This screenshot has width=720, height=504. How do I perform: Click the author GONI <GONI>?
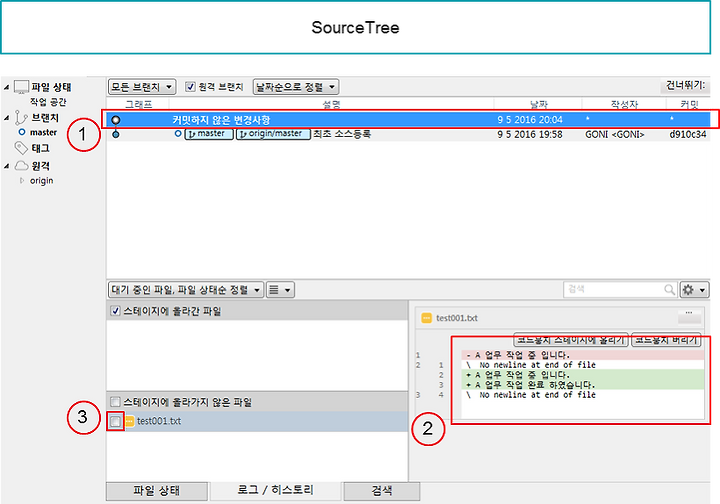tap(614, 134)
